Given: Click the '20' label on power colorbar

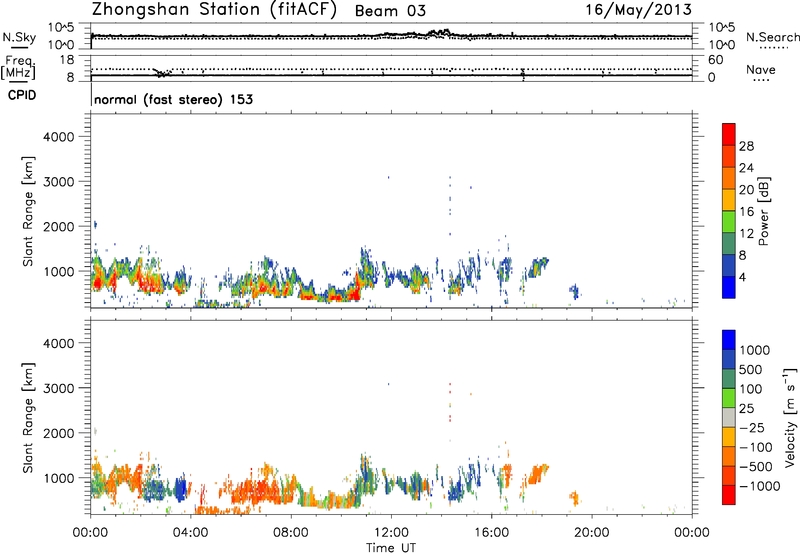Looking at the screenshot, I should [x=746, y=190].
